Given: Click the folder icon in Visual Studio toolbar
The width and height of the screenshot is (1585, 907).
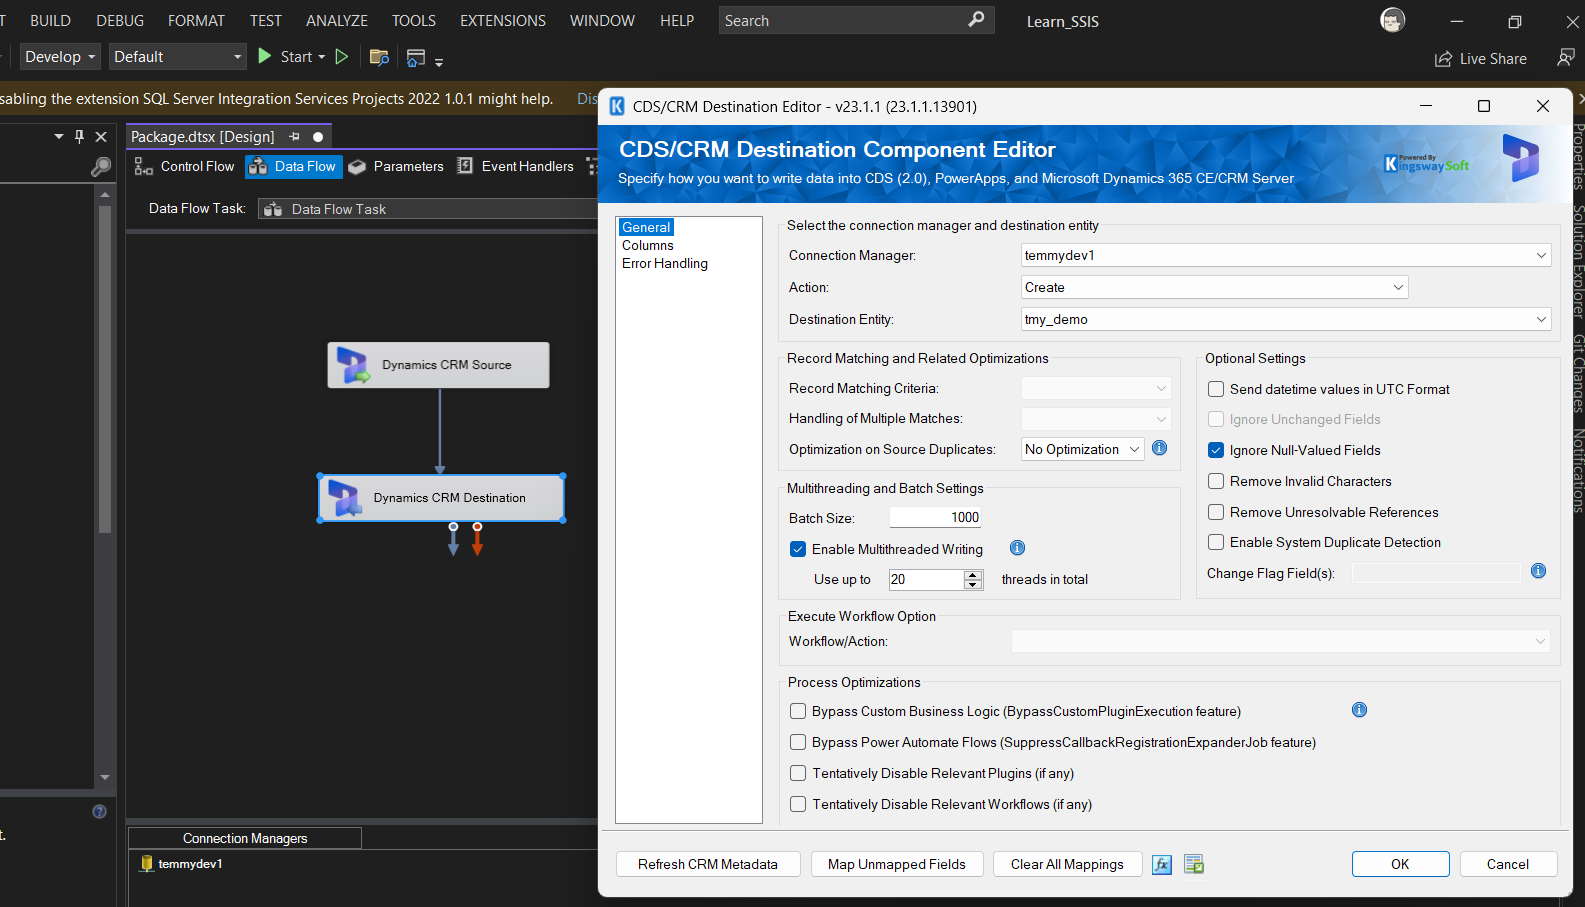Looking at the screenshot, I should tap(379, 57).
